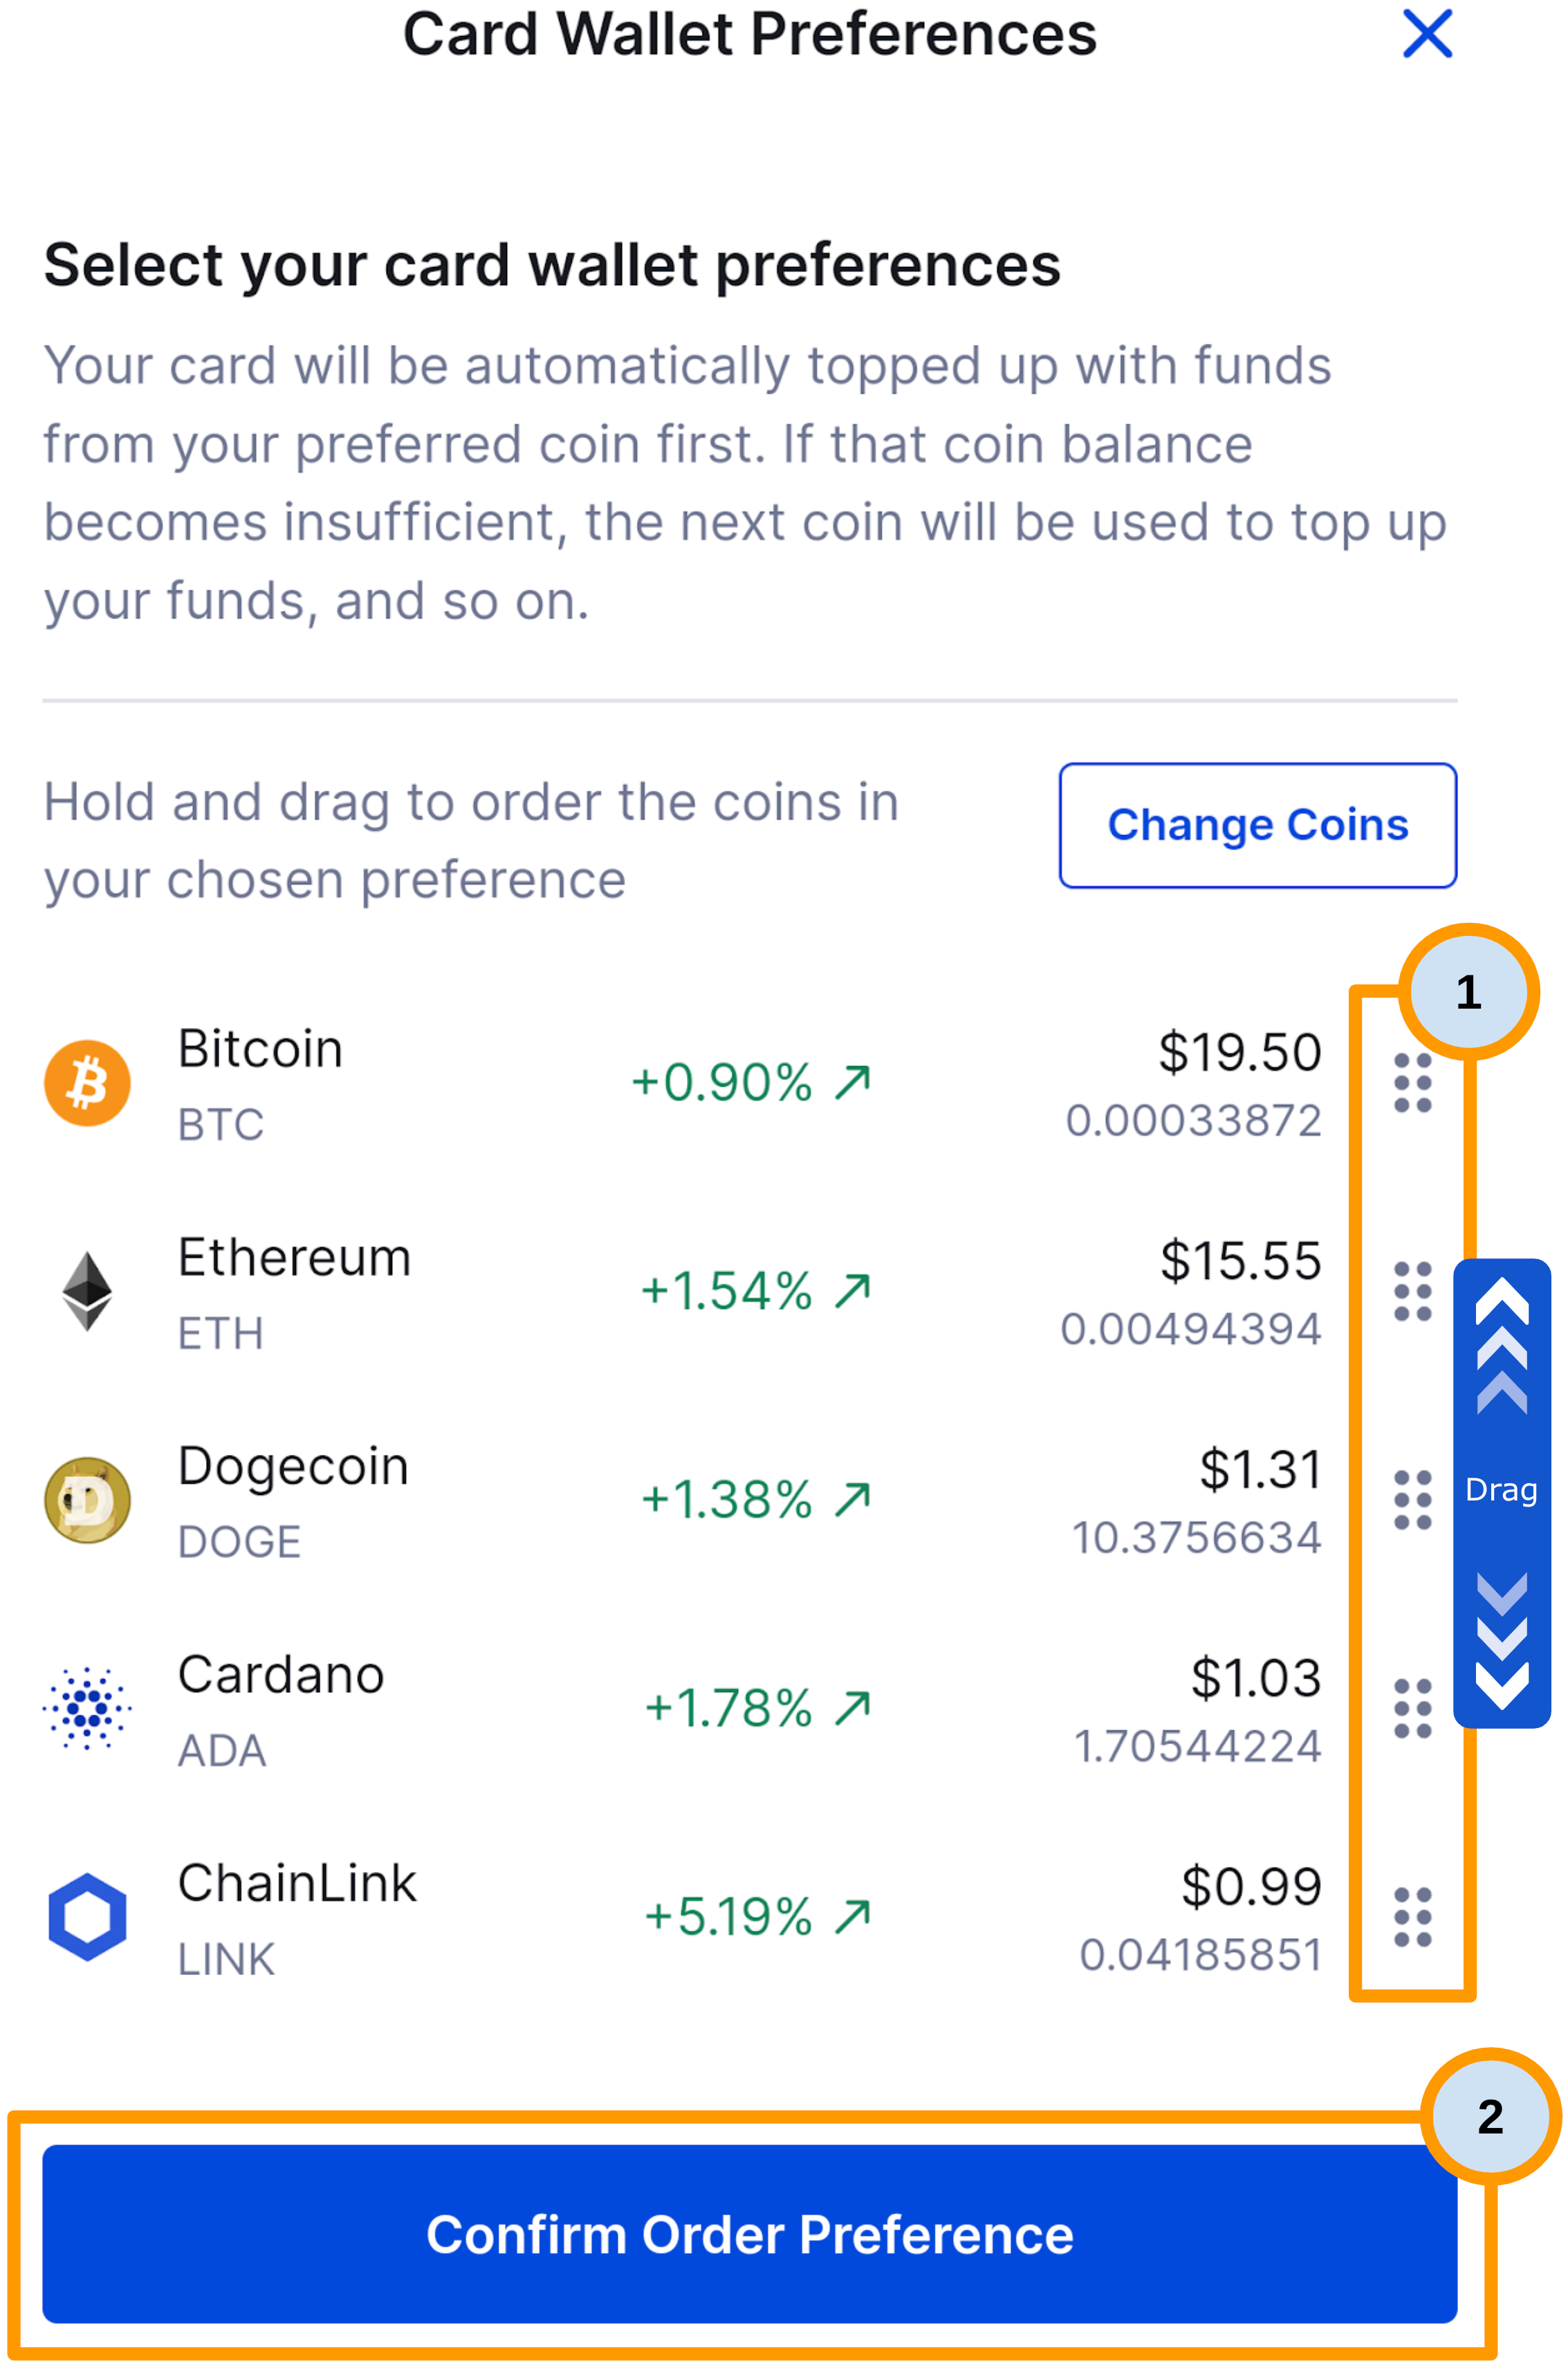Click the Bitcoin coin logo
Screen dimensions: 1568x2368
click(x=88, y=1083)
